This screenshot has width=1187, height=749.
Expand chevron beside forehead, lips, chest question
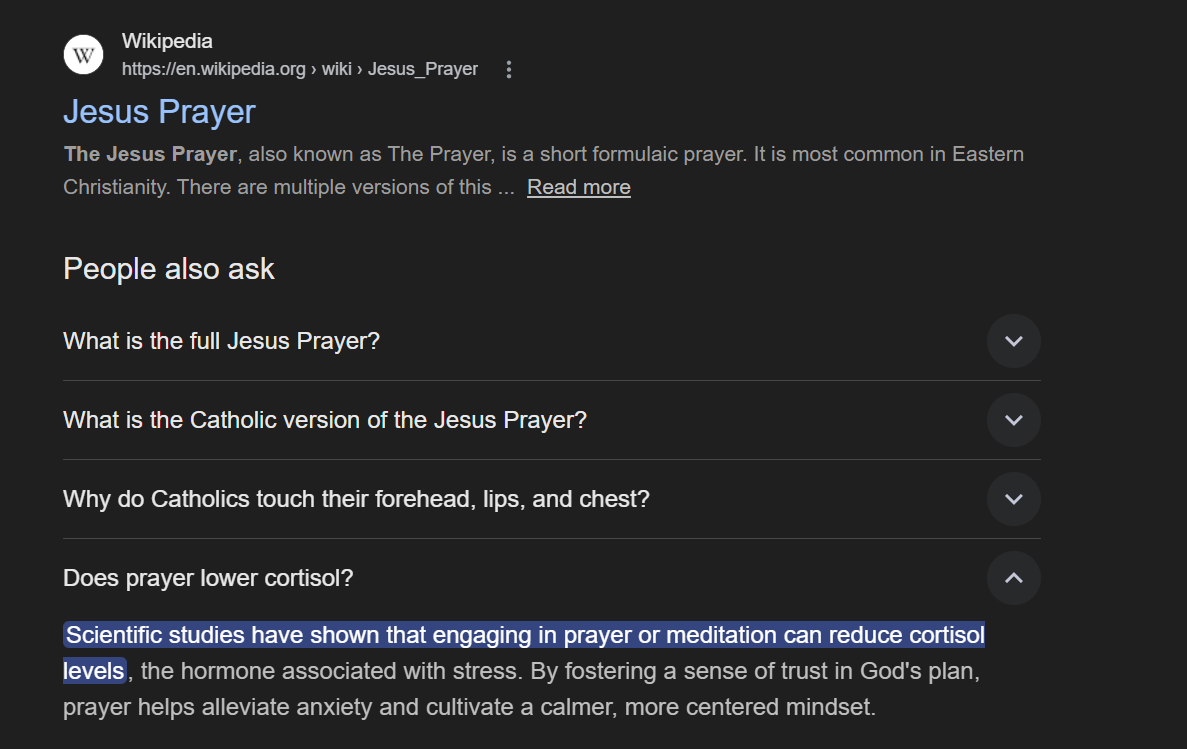click(x=1013, y=499)
